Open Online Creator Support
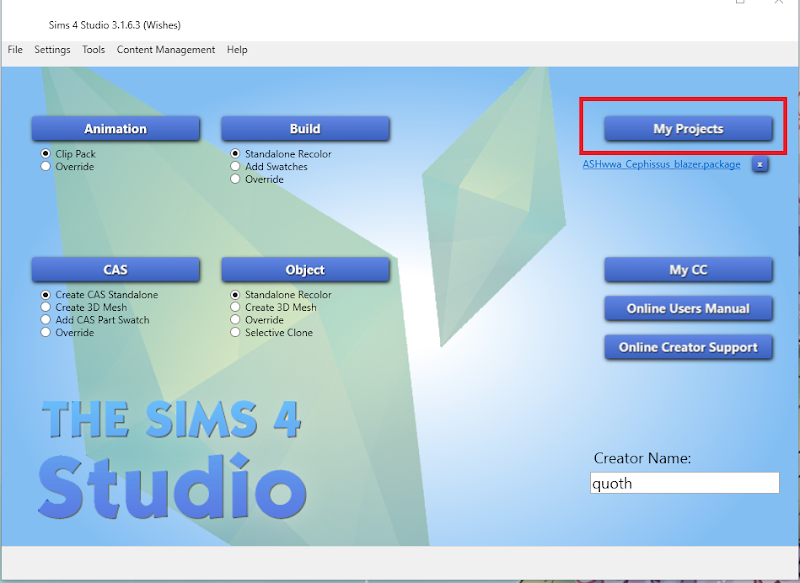800x583 pixels. (x=688, y=347)
